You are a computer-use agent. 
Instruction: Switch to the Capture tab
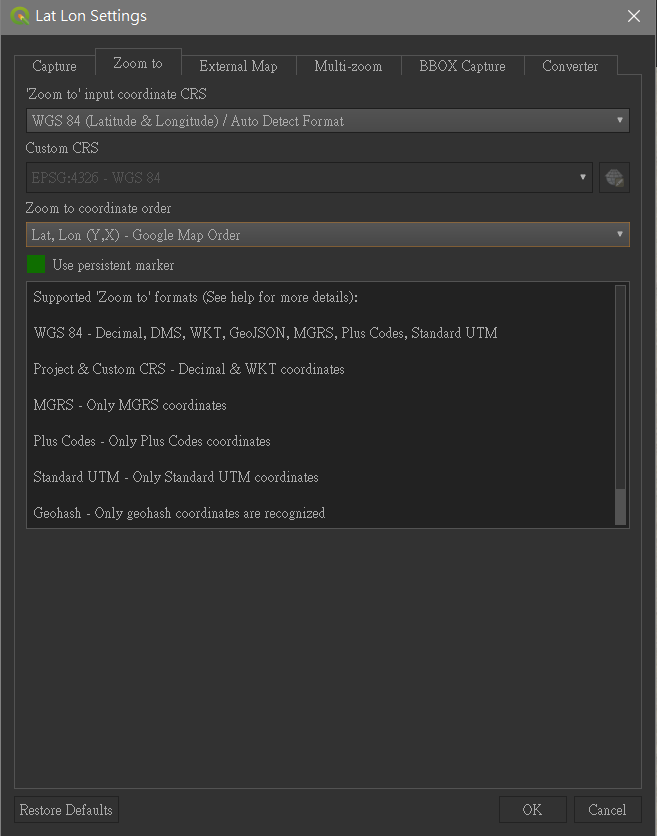pos(53,66)
